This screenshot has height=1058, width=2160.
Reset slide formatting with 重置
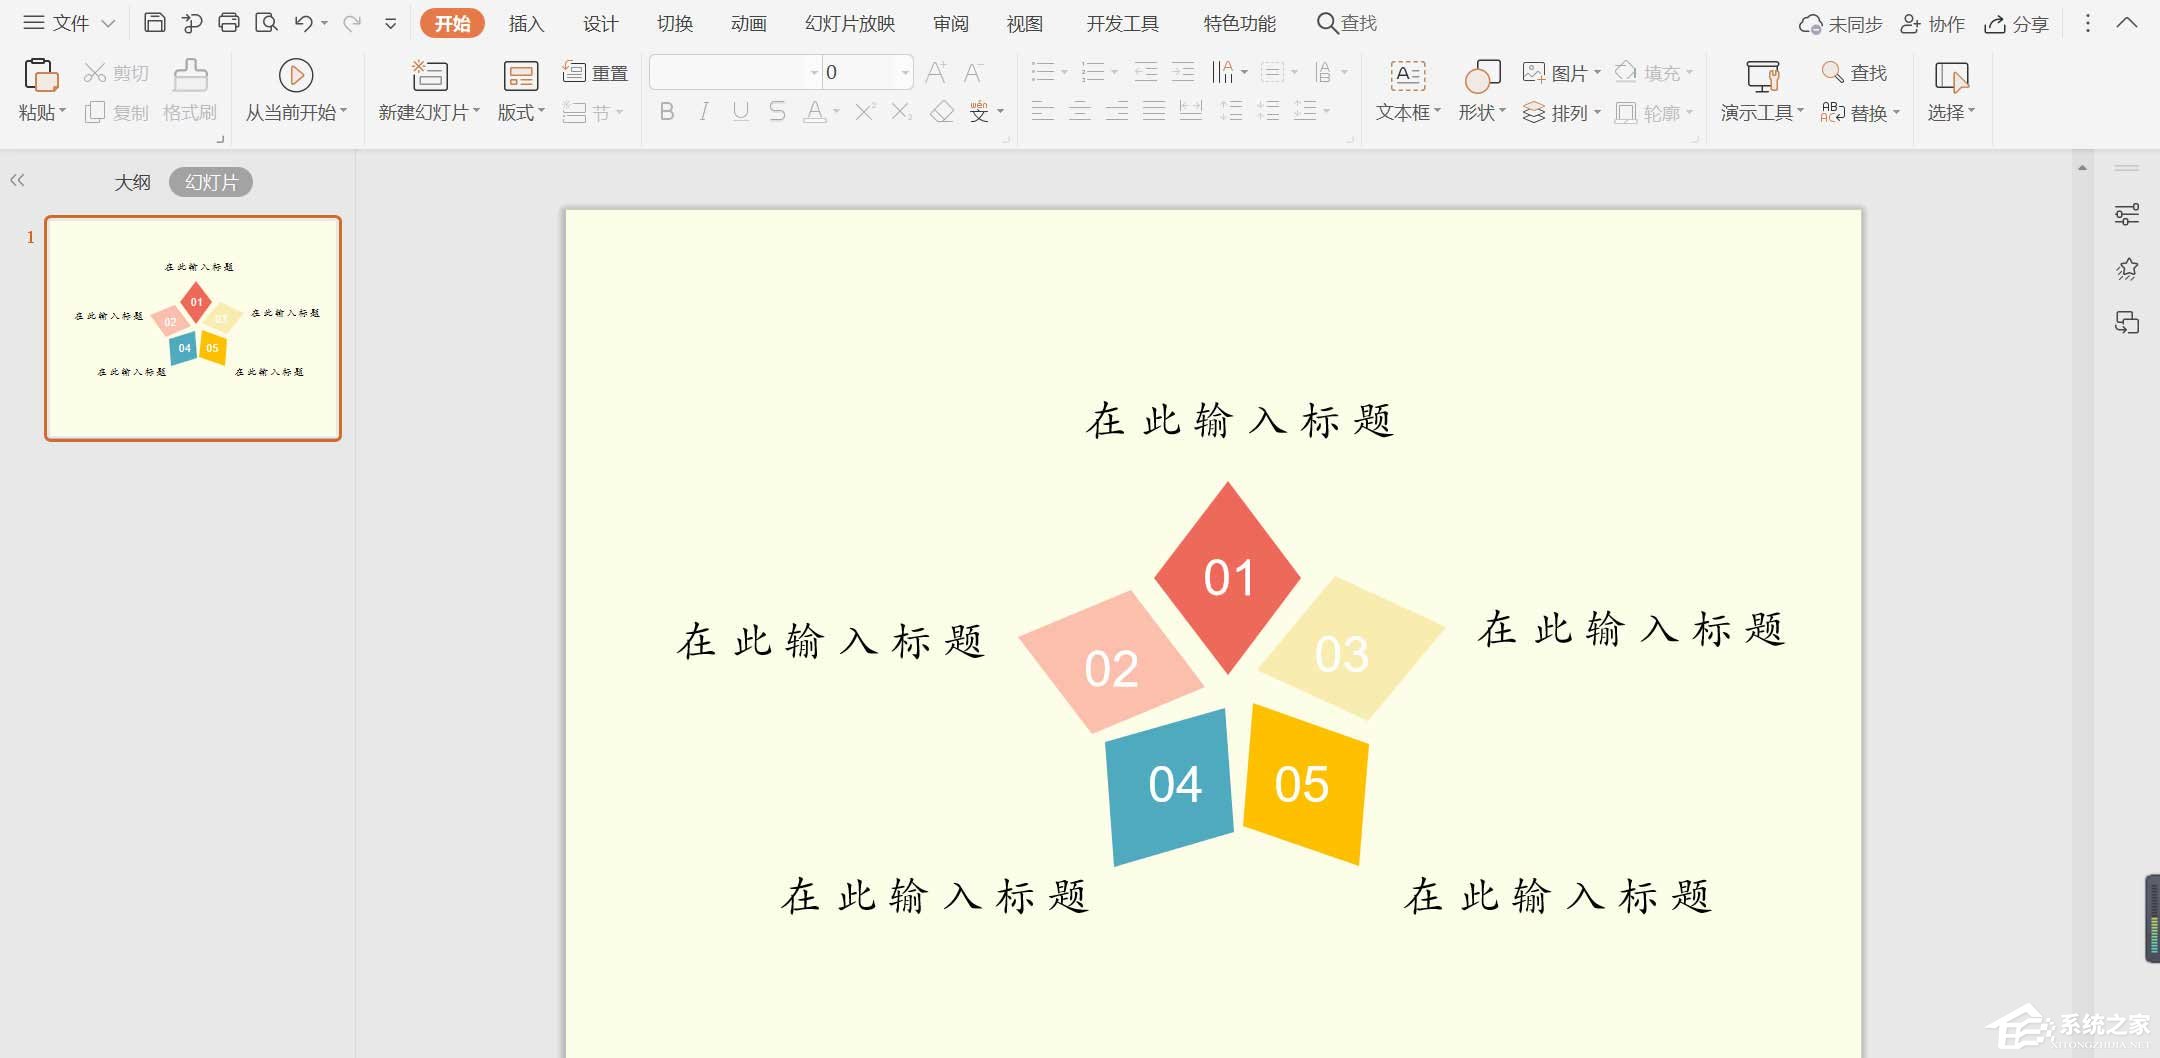594,71
